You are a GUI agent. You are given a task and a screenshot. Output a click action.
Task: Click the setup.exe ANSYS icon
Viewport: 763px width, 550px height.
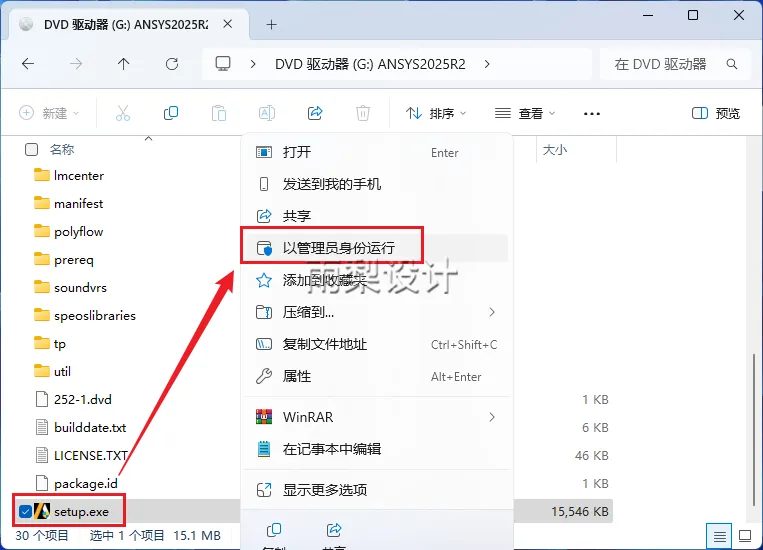42,512
